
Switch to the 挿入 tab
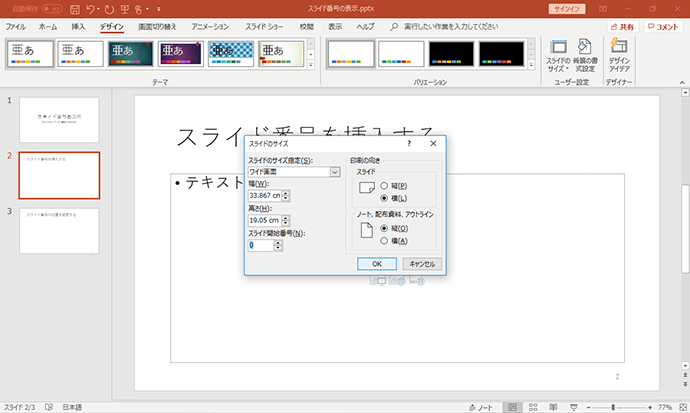(78, 27)
